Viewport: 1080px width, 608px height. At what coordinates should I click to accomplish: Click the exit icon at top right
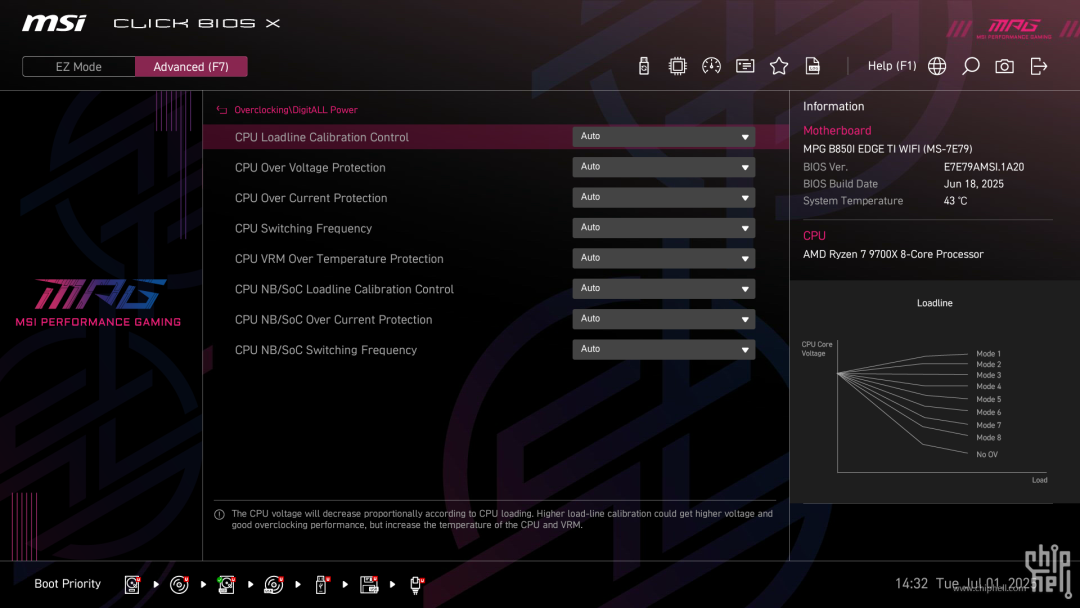tap(1039, 66)
